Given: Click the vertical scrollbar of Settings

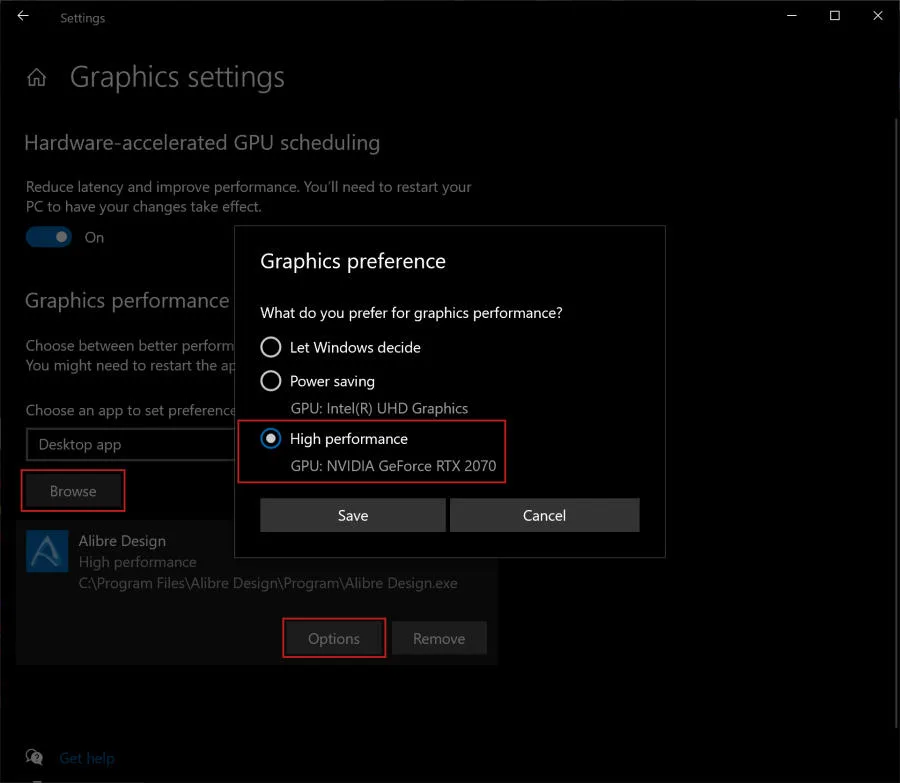Looking at the screenshot, I should pyautogui.click(x=896, y=422).
